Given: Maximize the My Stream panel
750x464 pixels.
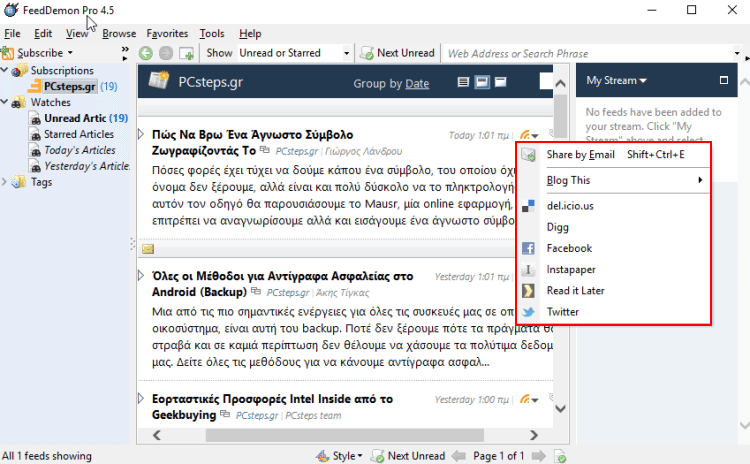Looking at the screenshot, I should pyautogui.click(x=724, y=80).
